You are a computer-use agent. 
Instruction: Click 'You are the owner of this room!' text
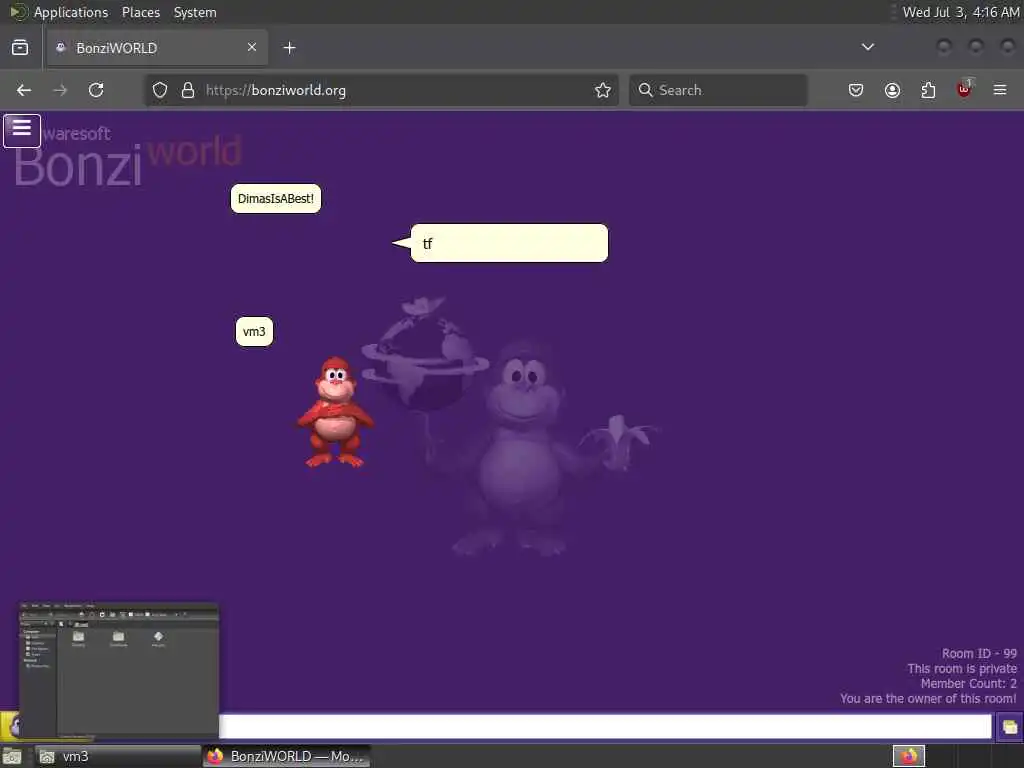(x=928, y=699)
